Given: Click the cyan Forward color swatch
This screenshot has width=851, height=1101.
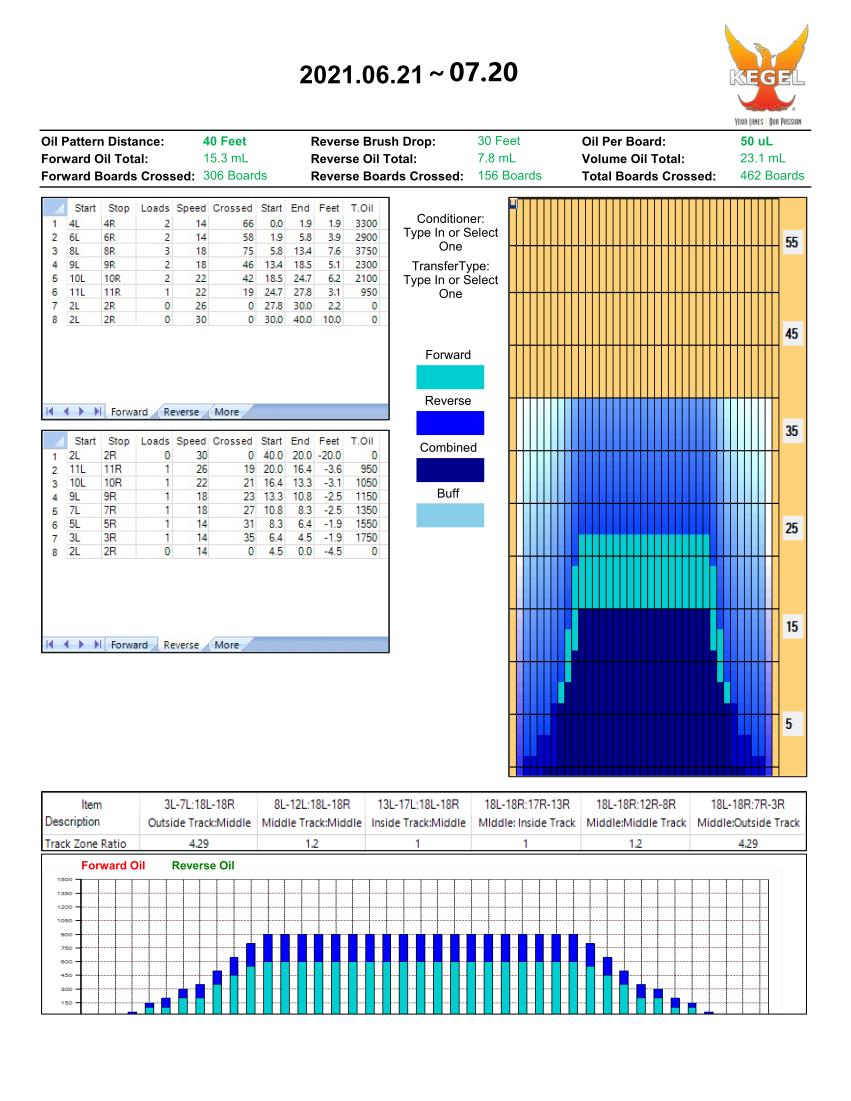Looking at the screenshot, I should (x=450, y=377).
